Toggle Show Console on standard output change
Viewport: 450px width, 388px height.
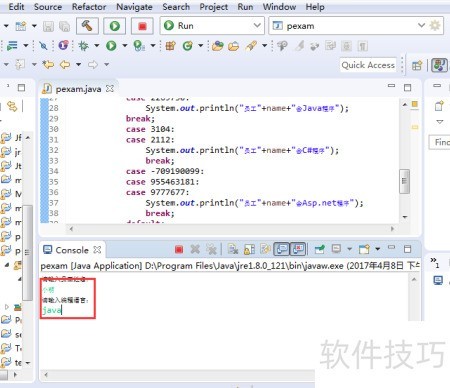(x=282, y=249)
